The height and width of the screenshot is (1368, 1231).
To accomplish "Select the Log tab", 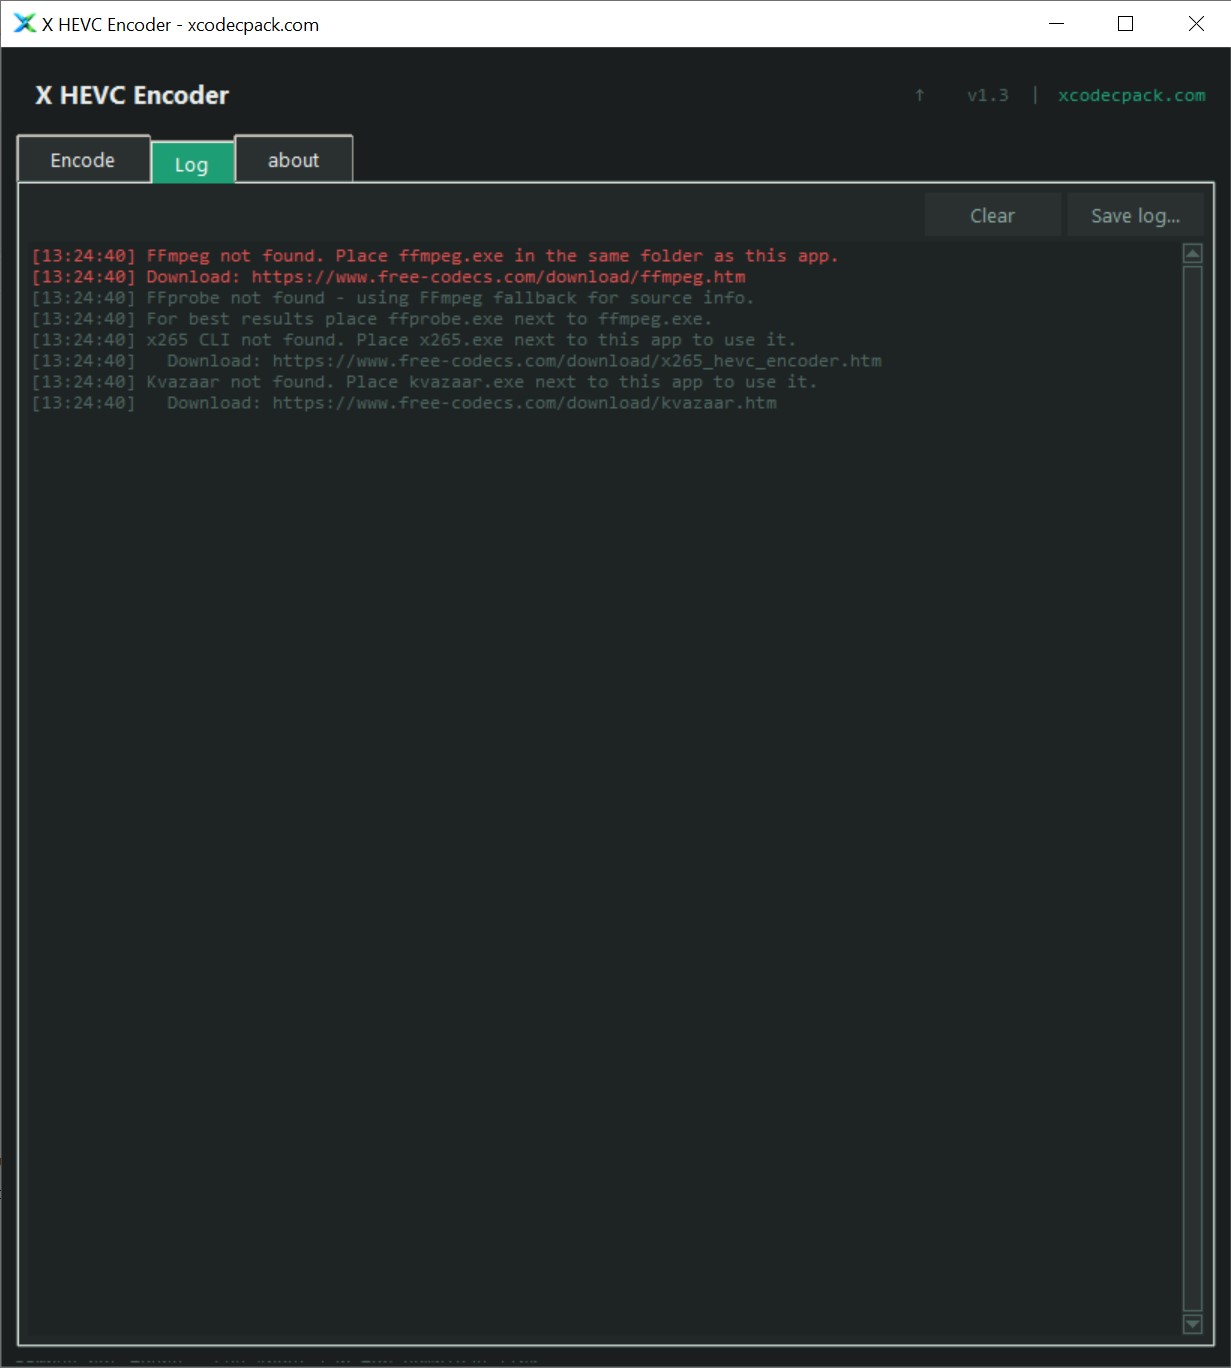I will pyautogui.click(x=192, y=165).
